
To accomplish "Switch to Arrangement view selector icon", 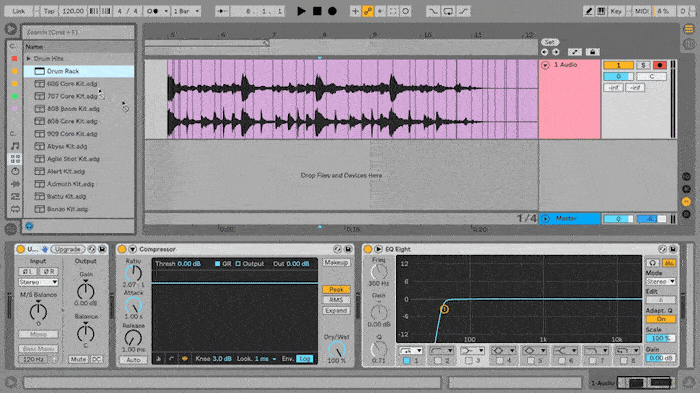I will (x=688, y=29).
